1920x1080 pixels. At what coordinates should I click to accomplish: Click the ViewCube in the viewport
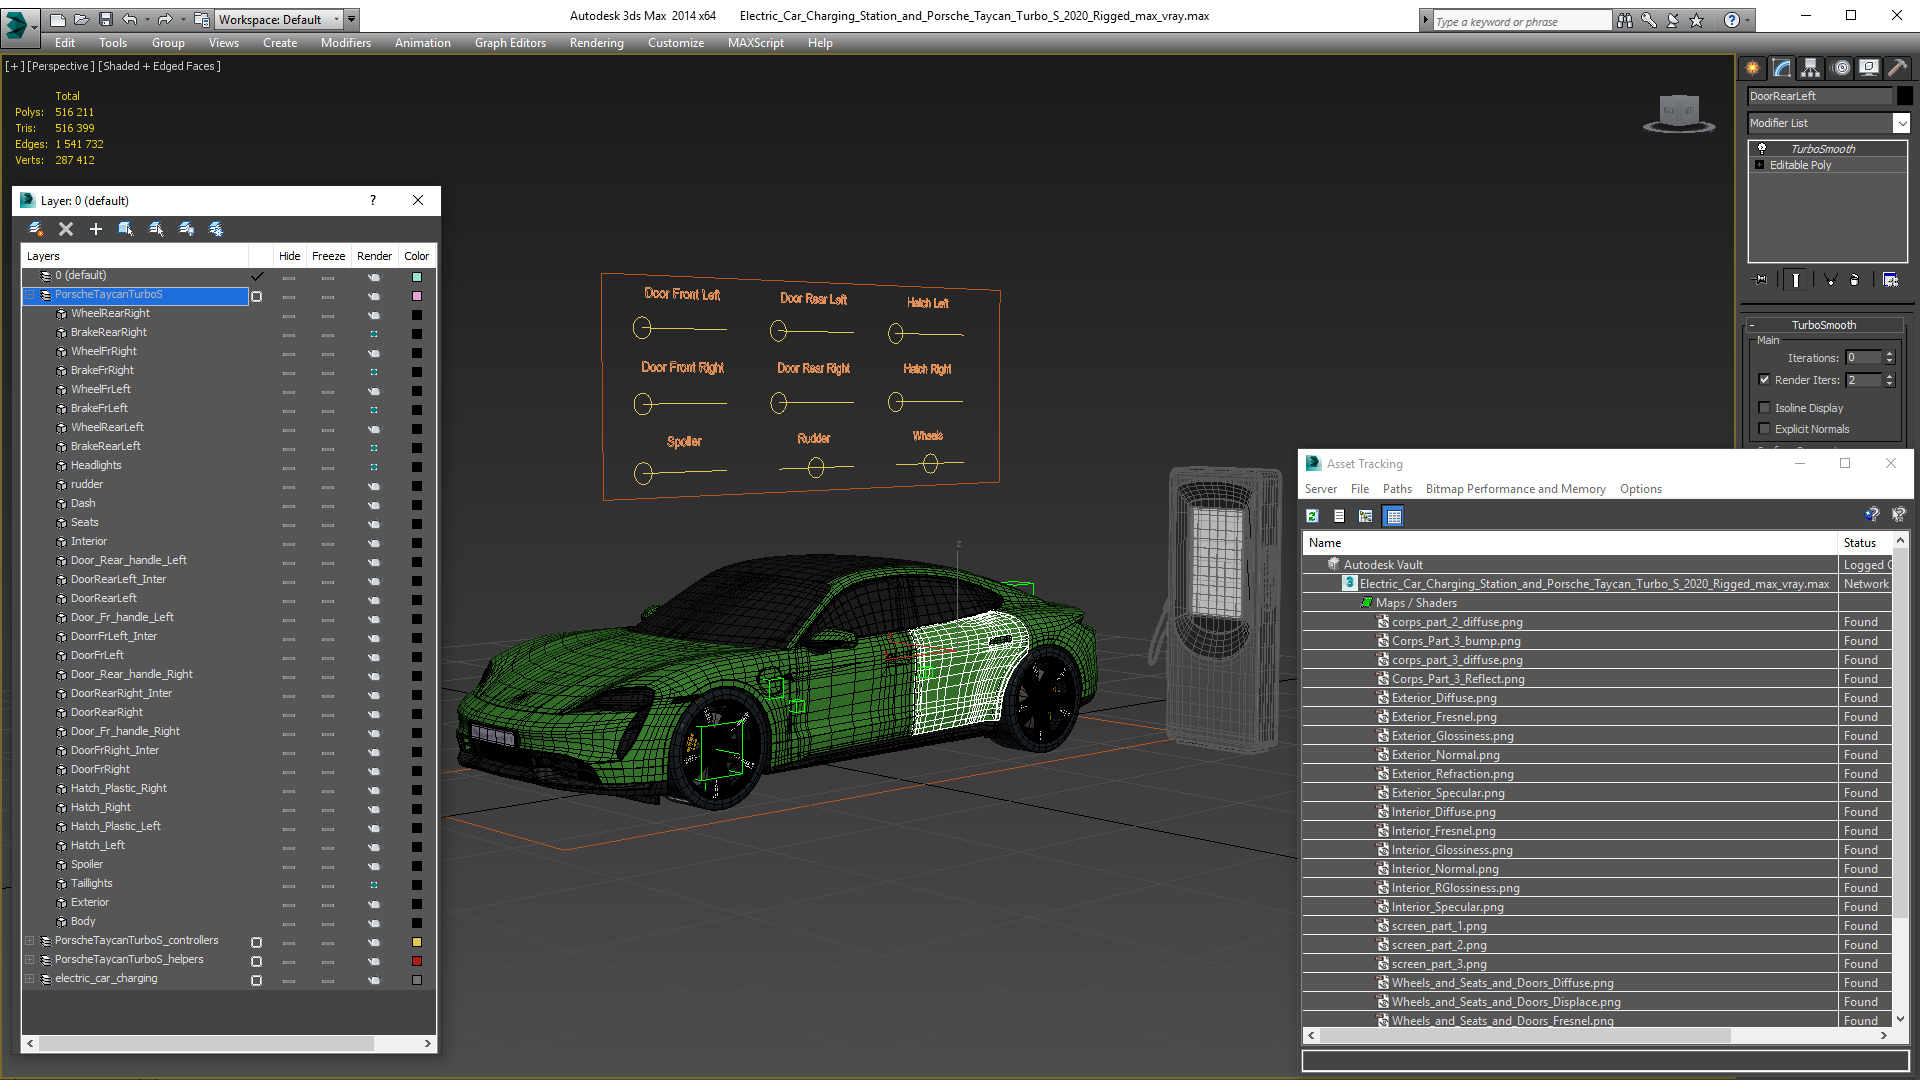tap(1679, 112)
